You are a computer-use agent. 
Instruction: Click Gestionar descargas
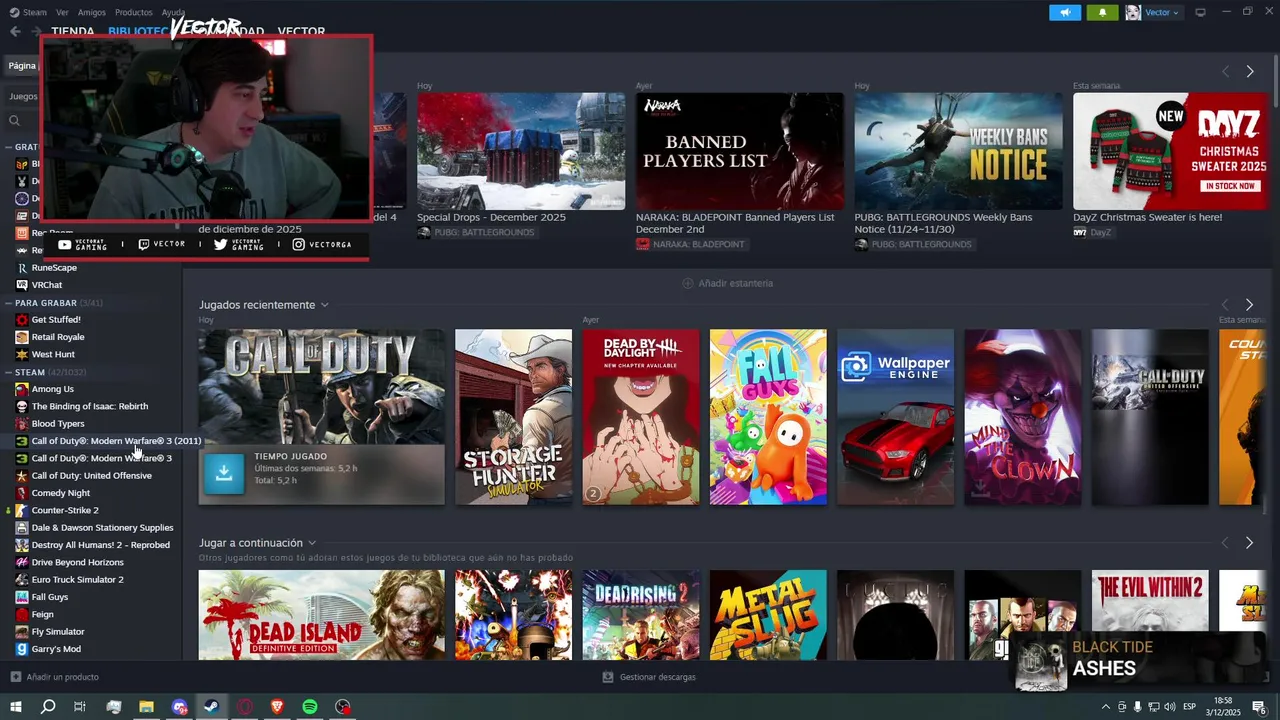tap(657, 677)
